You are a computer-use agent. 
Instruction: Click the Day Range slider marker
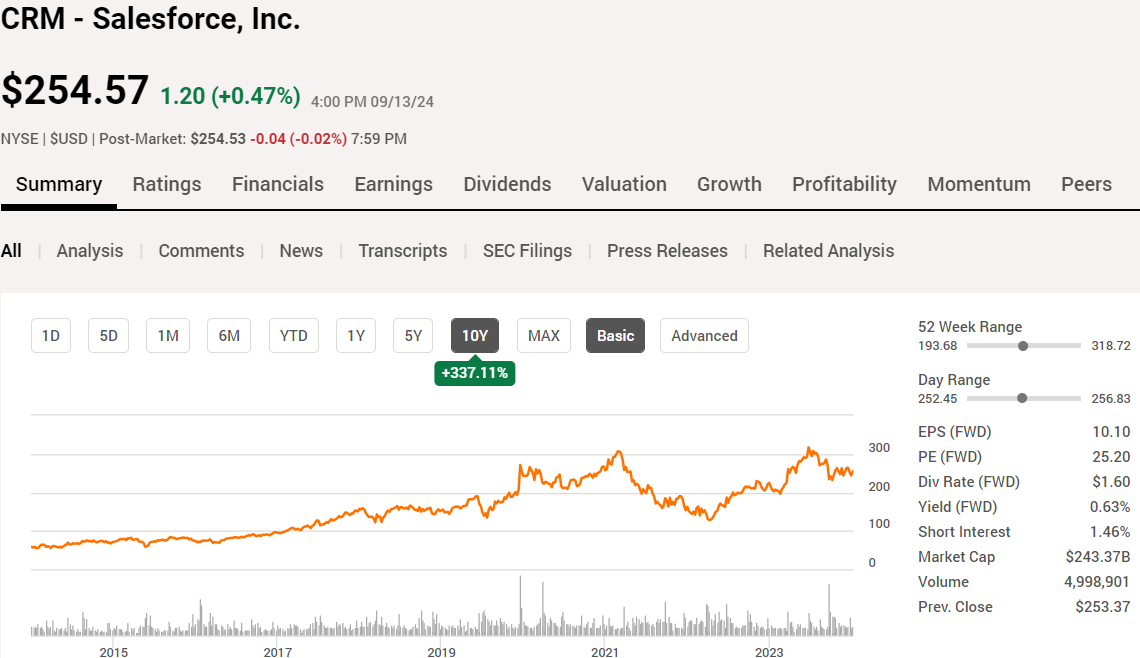1022,398
